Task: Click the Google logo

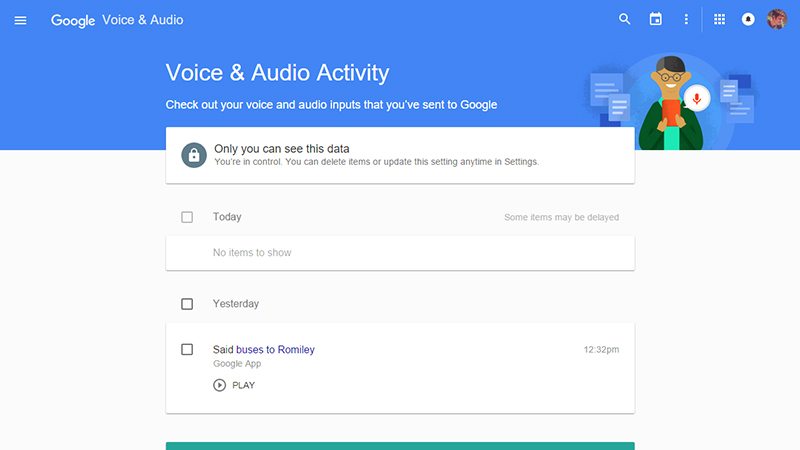Action: (73, 21)
